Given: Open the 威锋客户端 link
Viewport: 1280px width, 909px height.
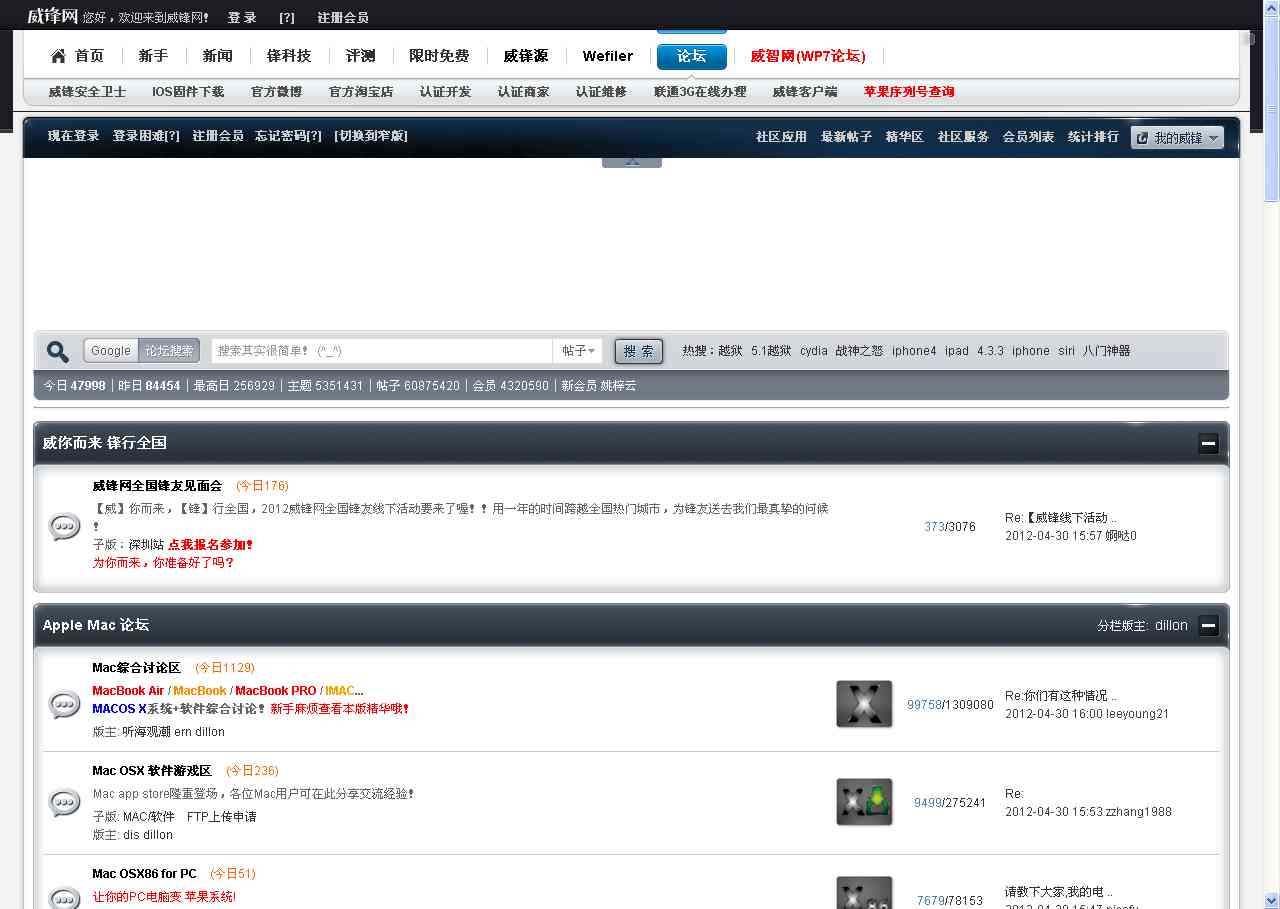Looking at the screenshot, I should [805, 91].
